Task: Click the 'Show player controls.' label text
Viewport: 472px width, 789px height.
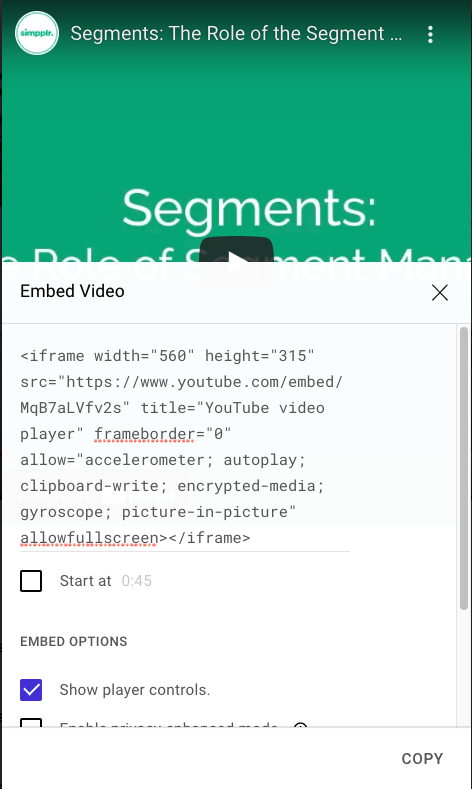Action: point(135,690)
